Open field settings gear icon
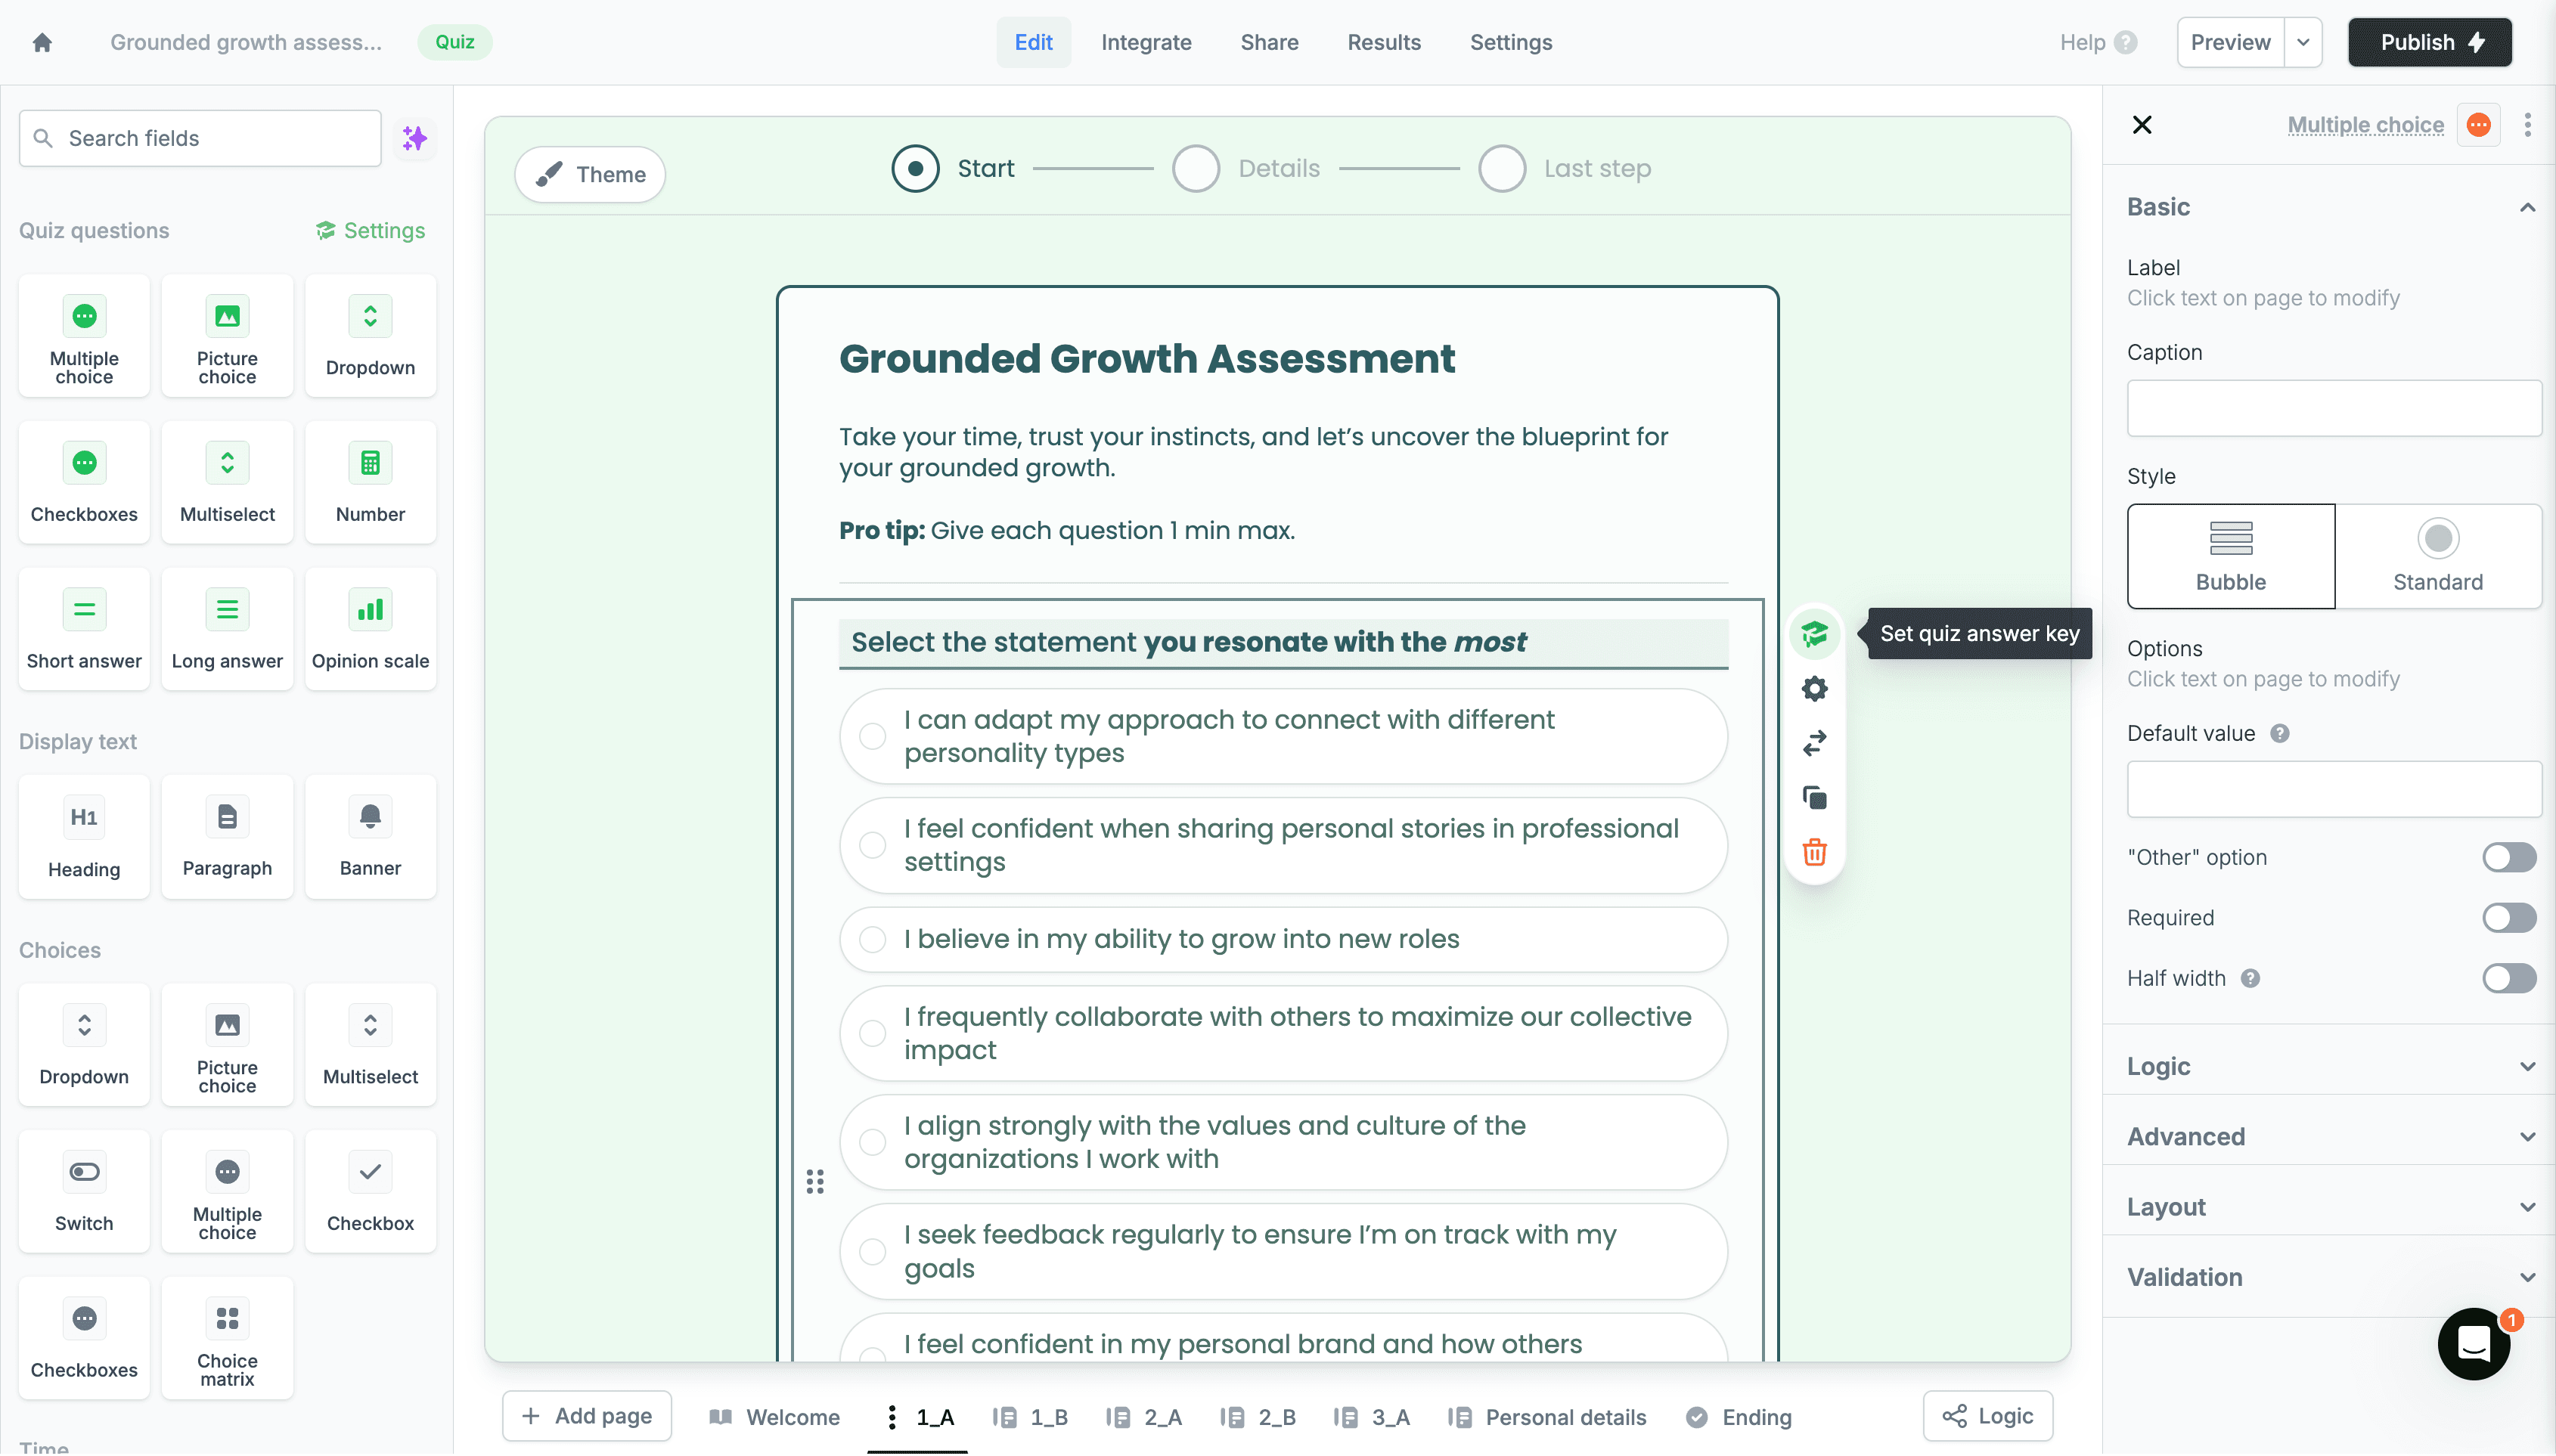This screenshot has width=2556, height=1456. [1814, 689]
